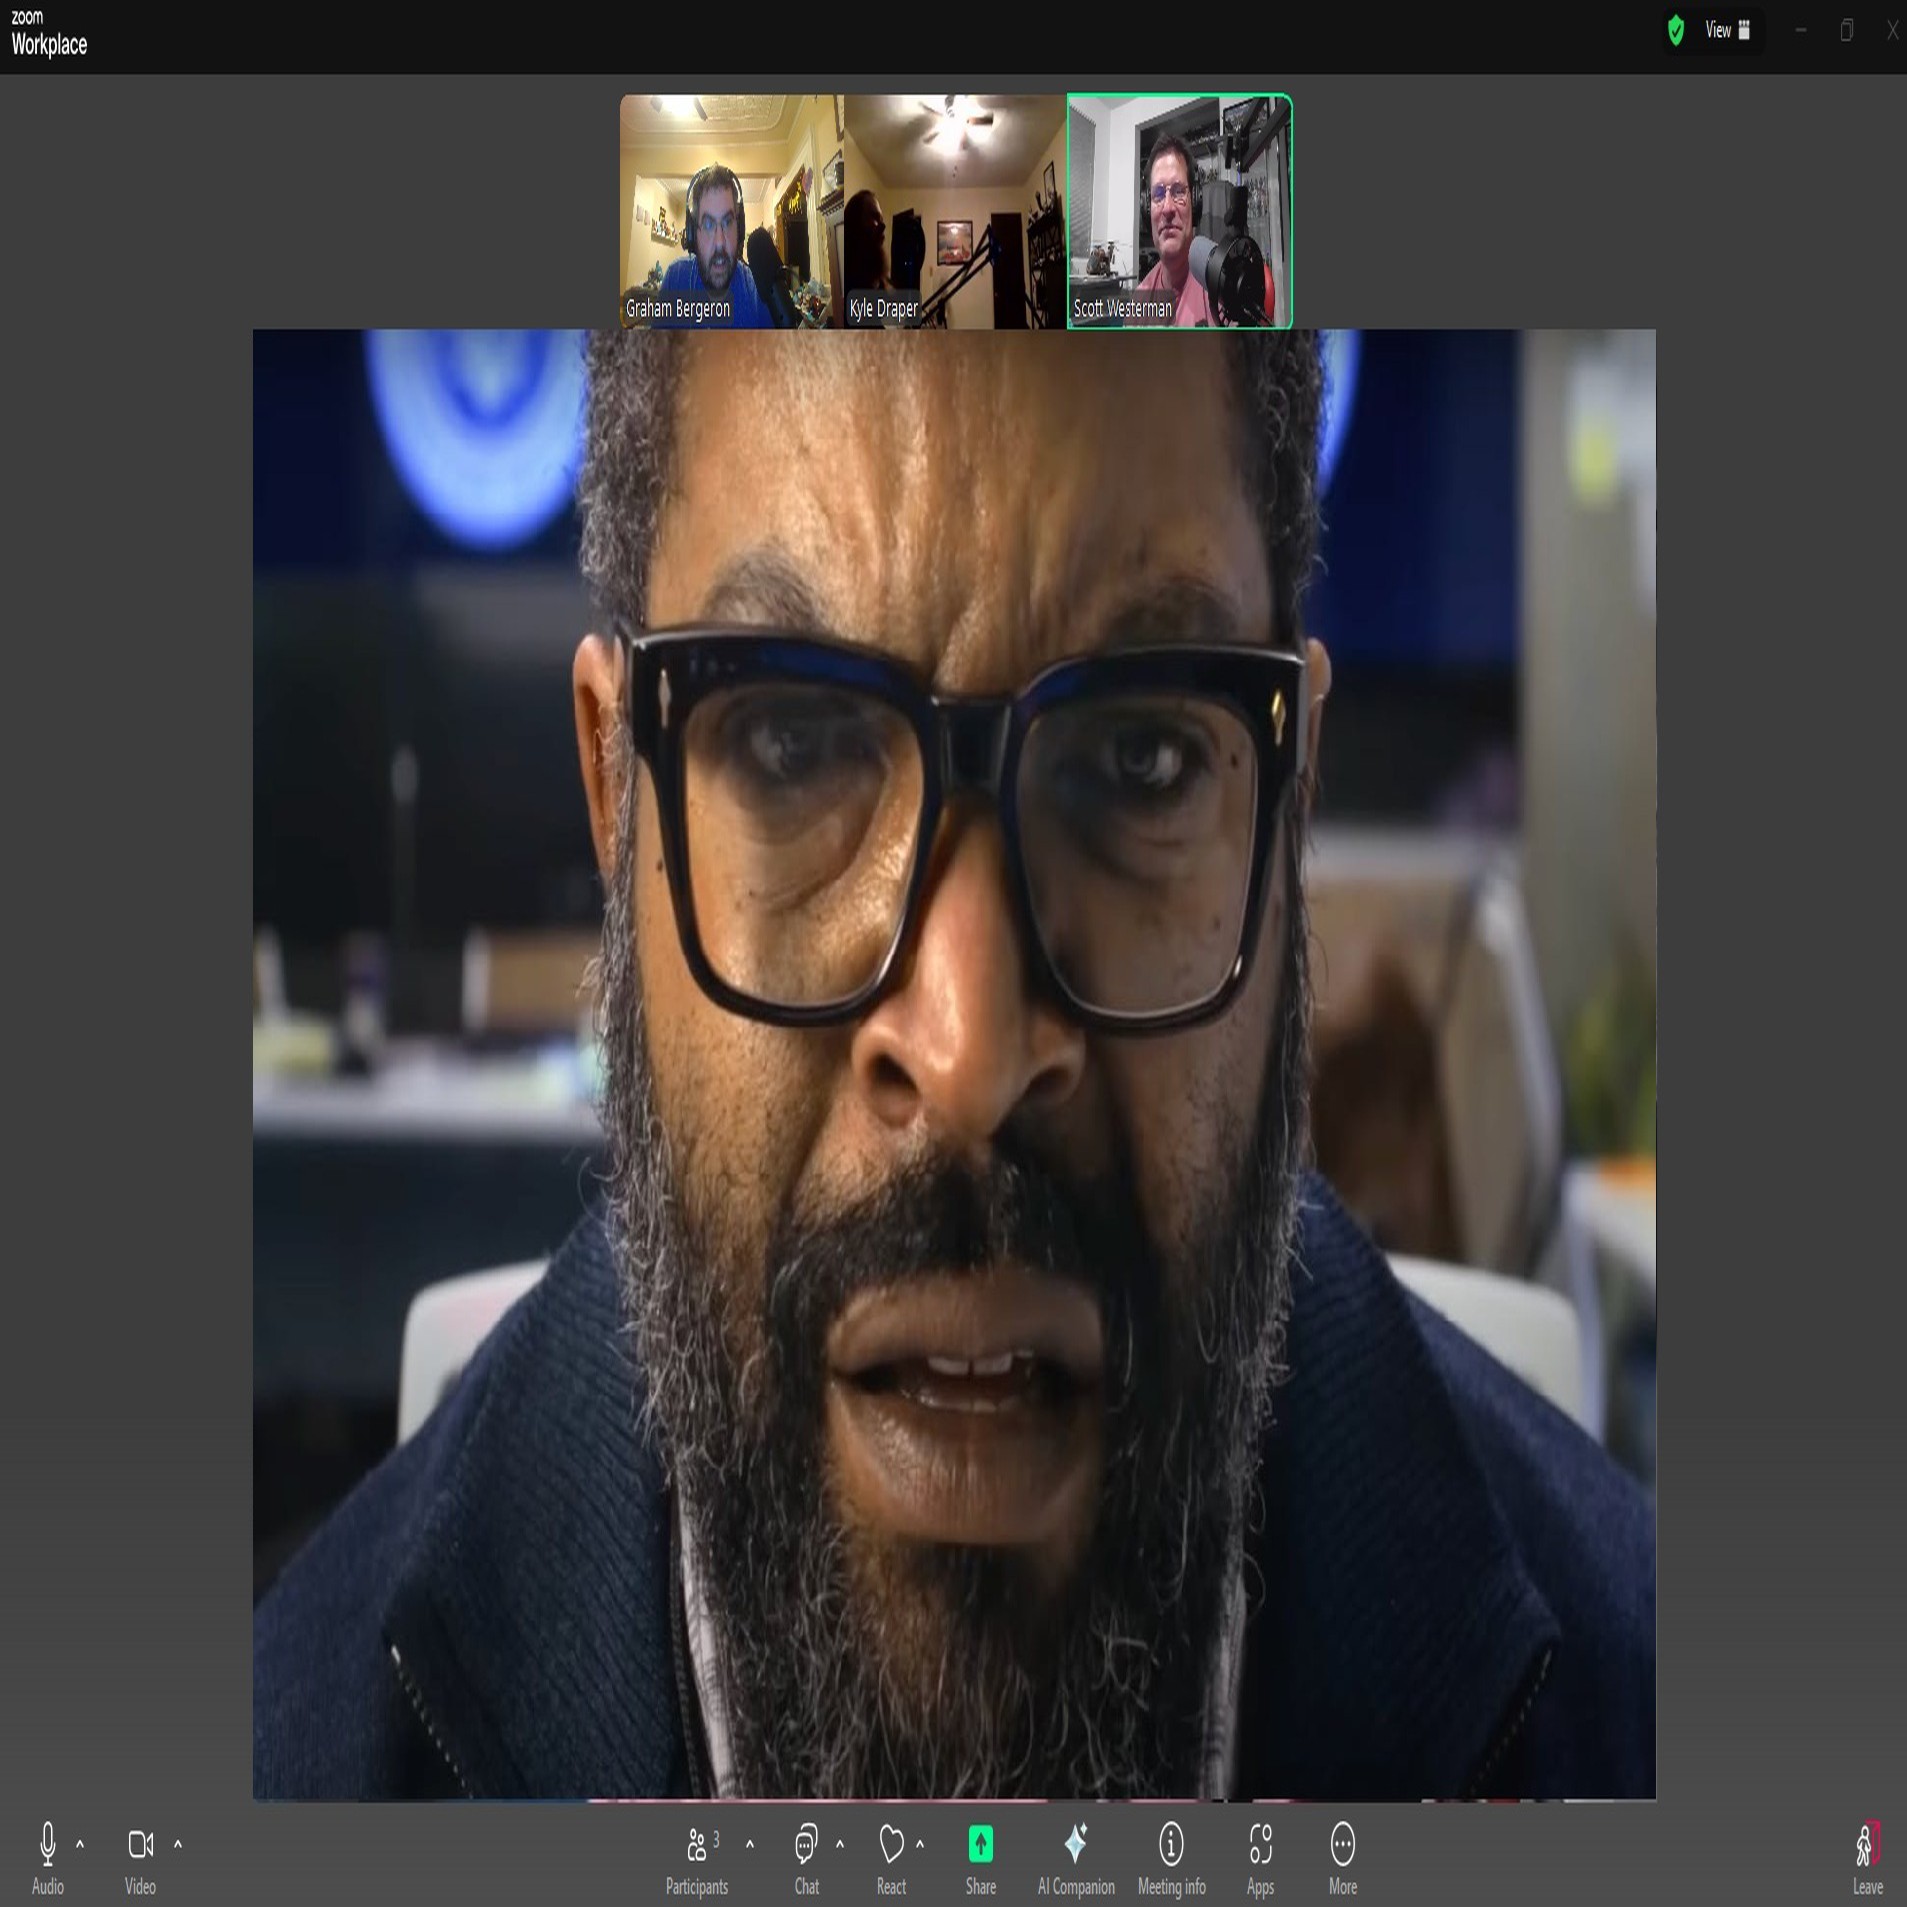Mute microphone with the Audio button
Viewport: 1907px width, 1907px height.
tap(47, 1858)
